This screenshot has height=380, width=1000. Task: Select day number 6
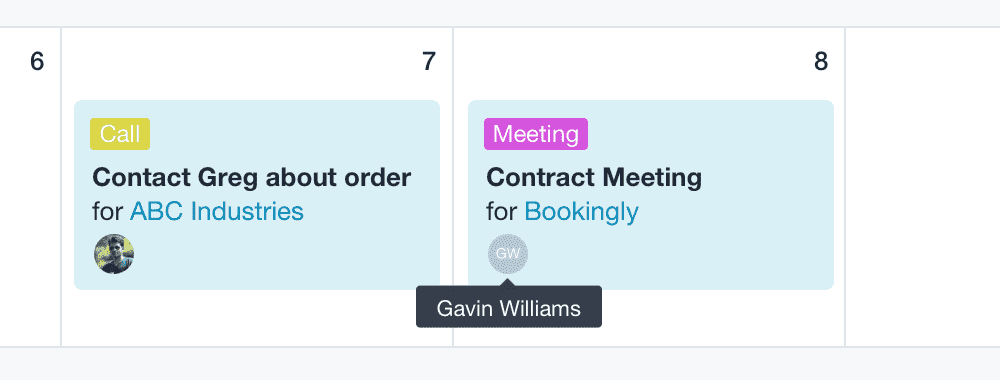[37, 62]
